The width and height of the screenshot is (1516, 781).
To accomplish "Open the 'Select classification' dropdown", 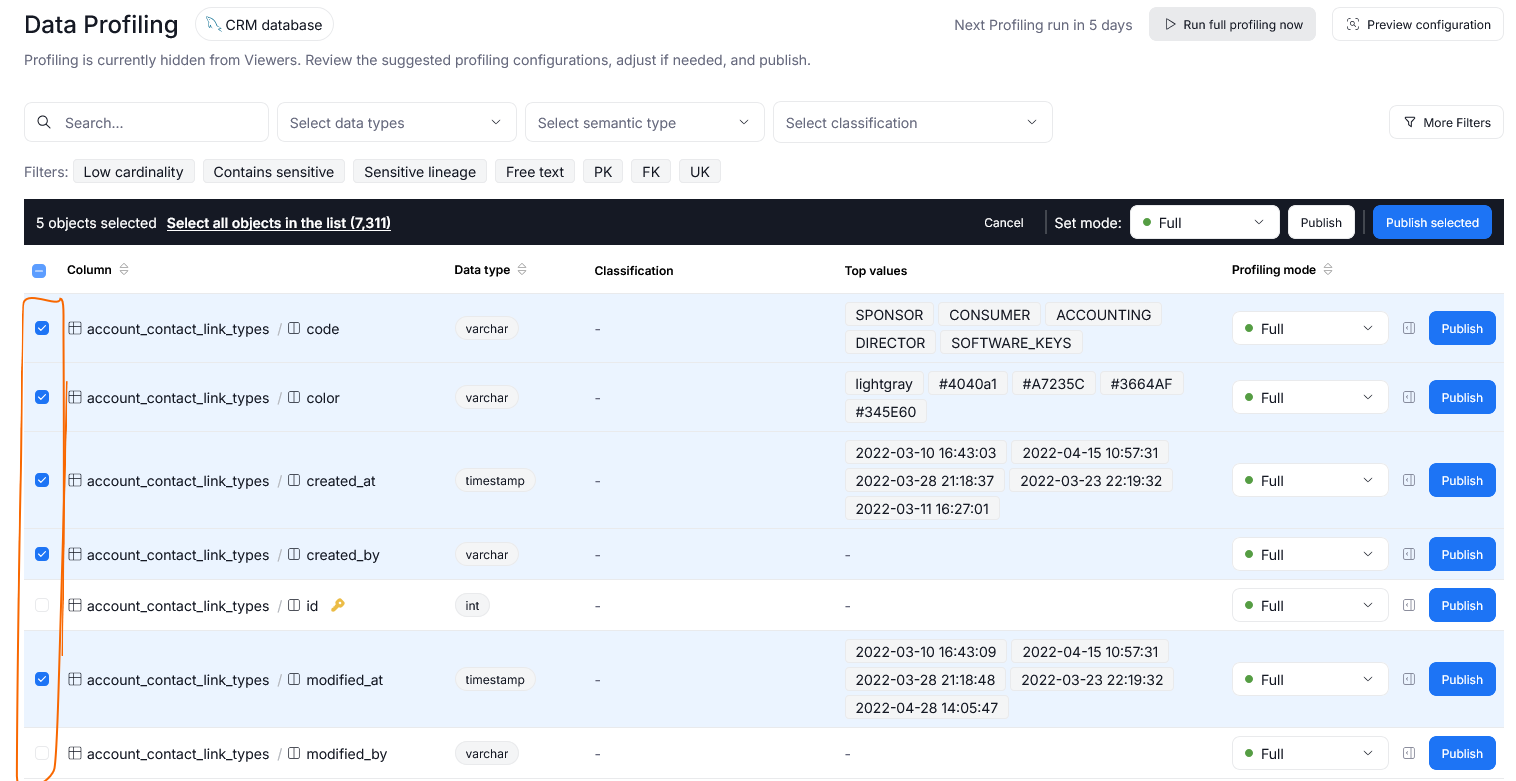I will point(913,122).
